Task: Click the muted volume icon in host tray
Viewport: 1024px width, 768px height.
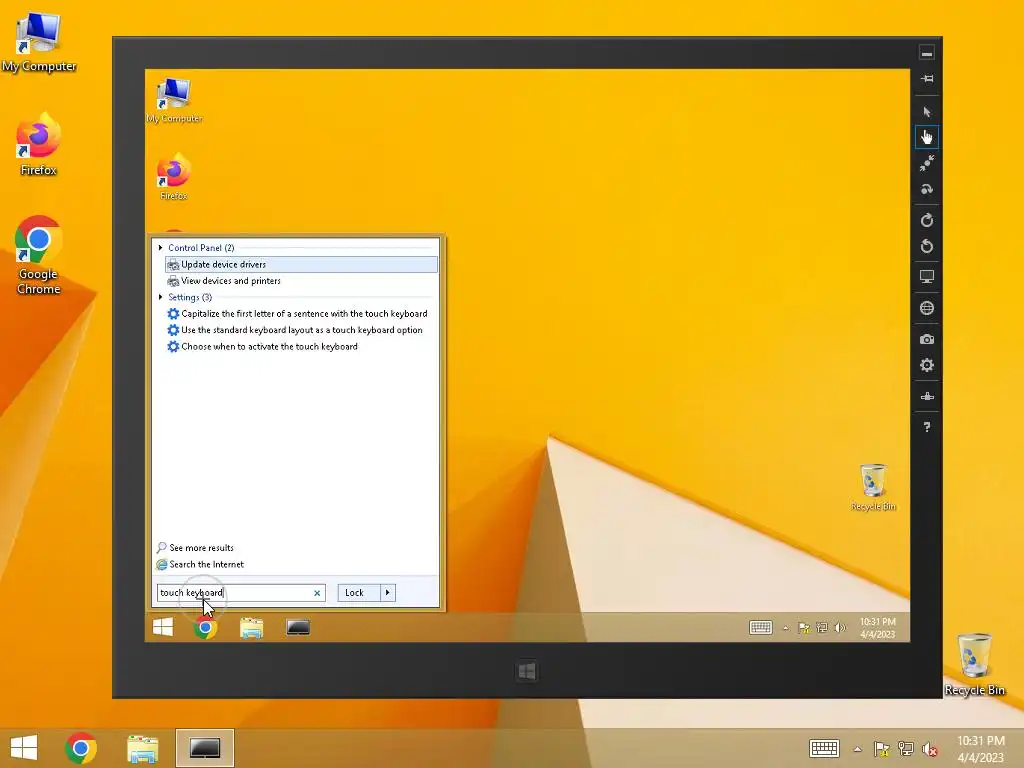Action: [x=929, y=749]
